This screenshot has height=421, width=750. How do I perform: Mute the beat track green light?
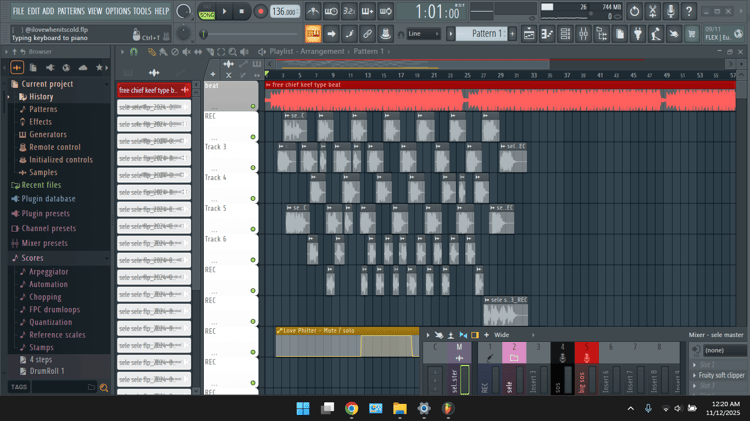pos(253,106)
